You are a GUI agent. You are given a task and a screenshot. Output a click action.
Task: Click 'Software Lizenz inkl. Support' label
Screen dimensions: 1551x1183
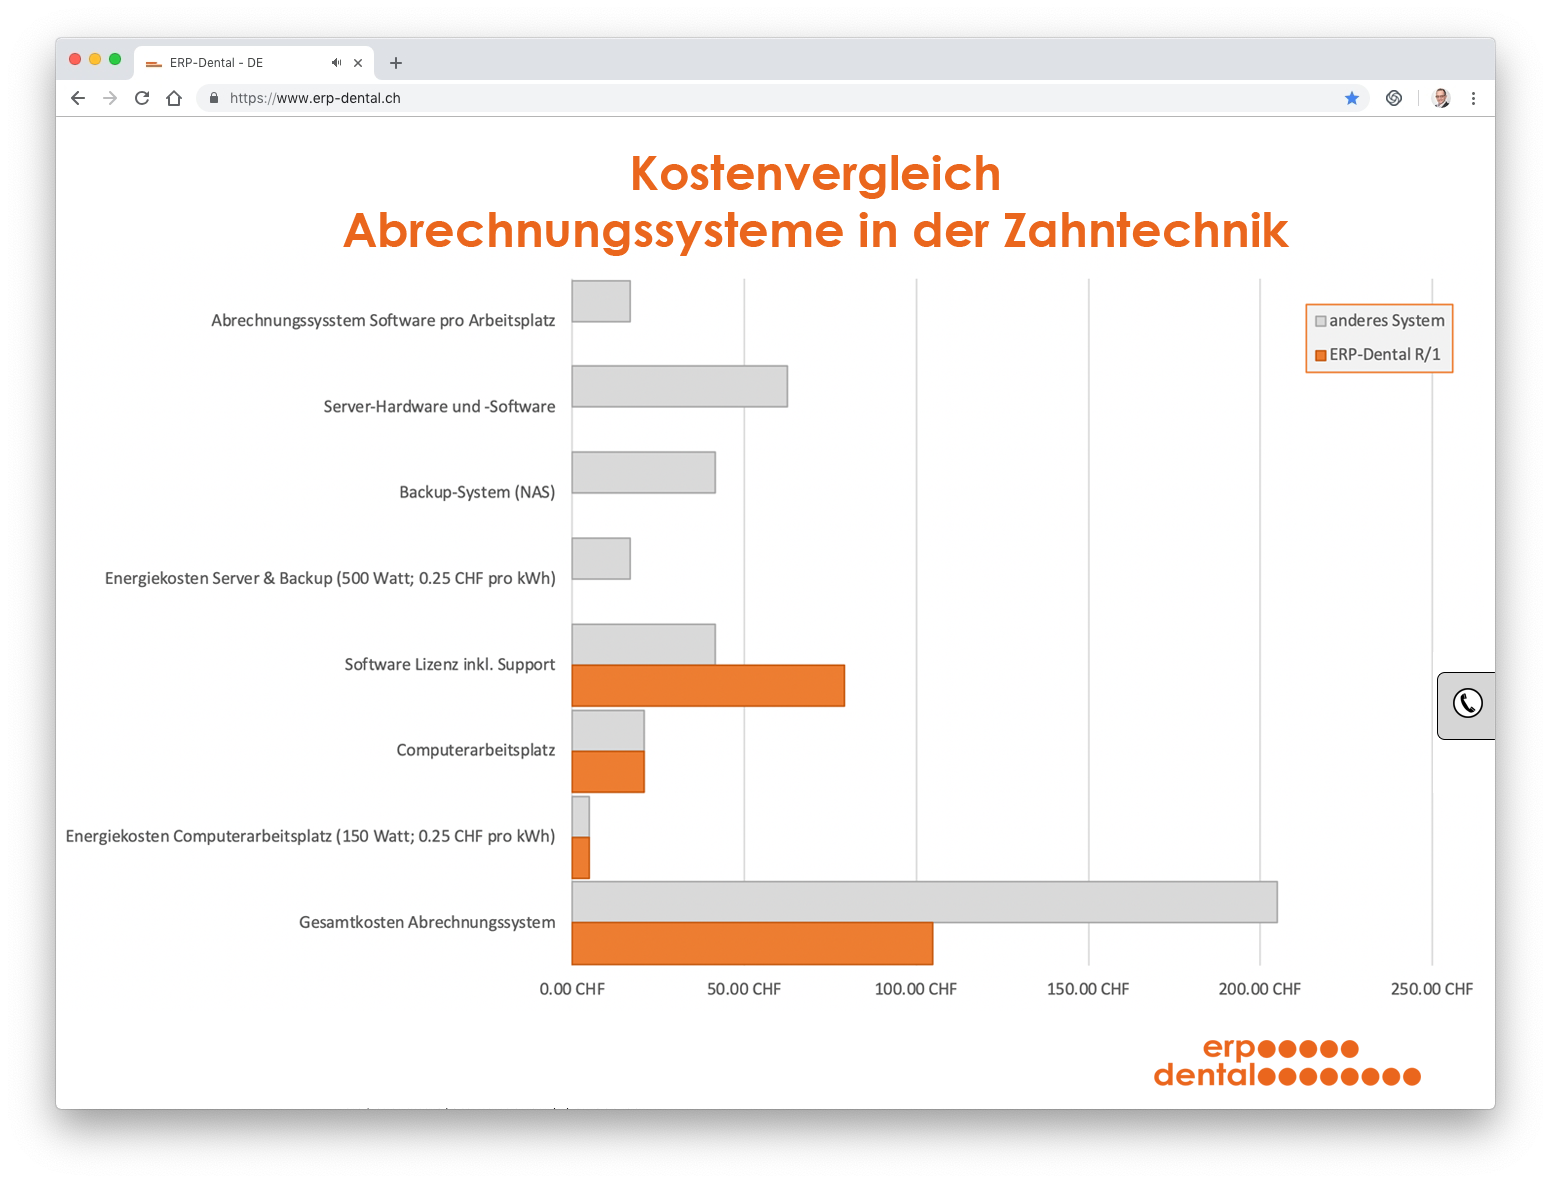click(450, 664)
